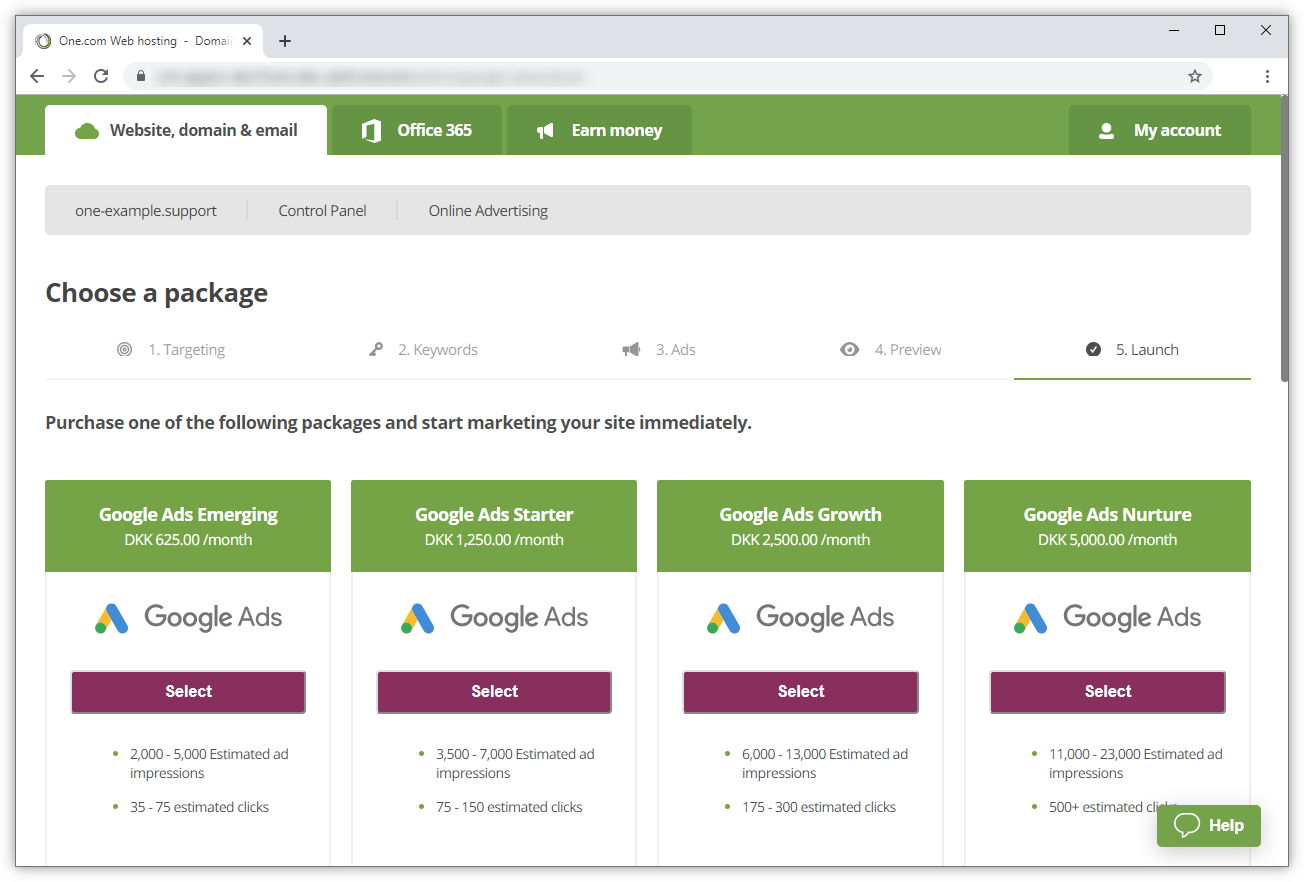Screen dimensions: 1304x882
Task: Maximize the browser window
Action: [x=1220, y=31]
